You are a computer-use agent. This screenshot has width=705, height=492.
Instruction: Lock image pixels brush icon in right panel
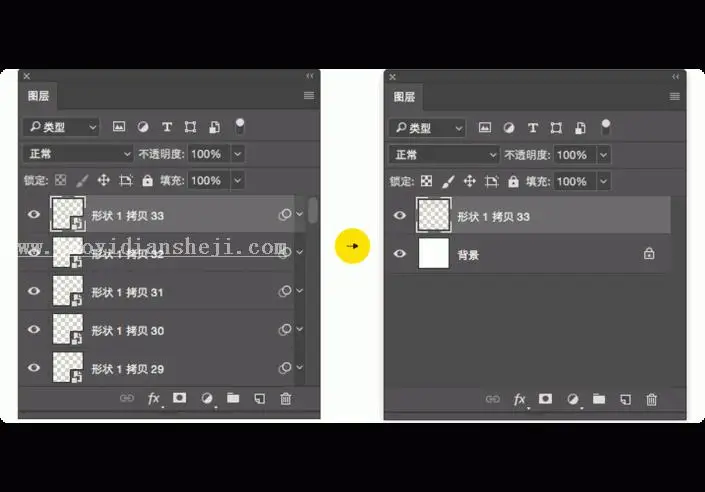tap(448, 182)
